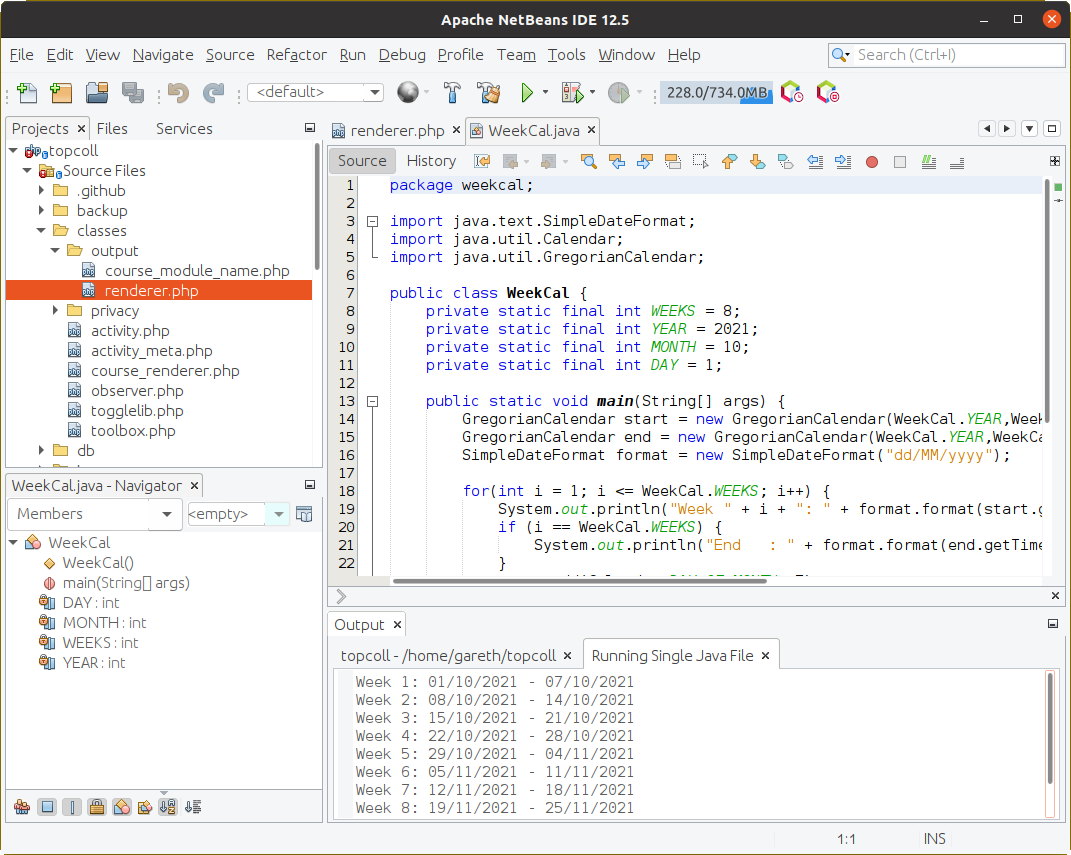Image resolution: width=1071 pixels, height=855 pixels.
Task: Toggle Highlight Search in editor toolbar
Action: [x=673, y=161]
